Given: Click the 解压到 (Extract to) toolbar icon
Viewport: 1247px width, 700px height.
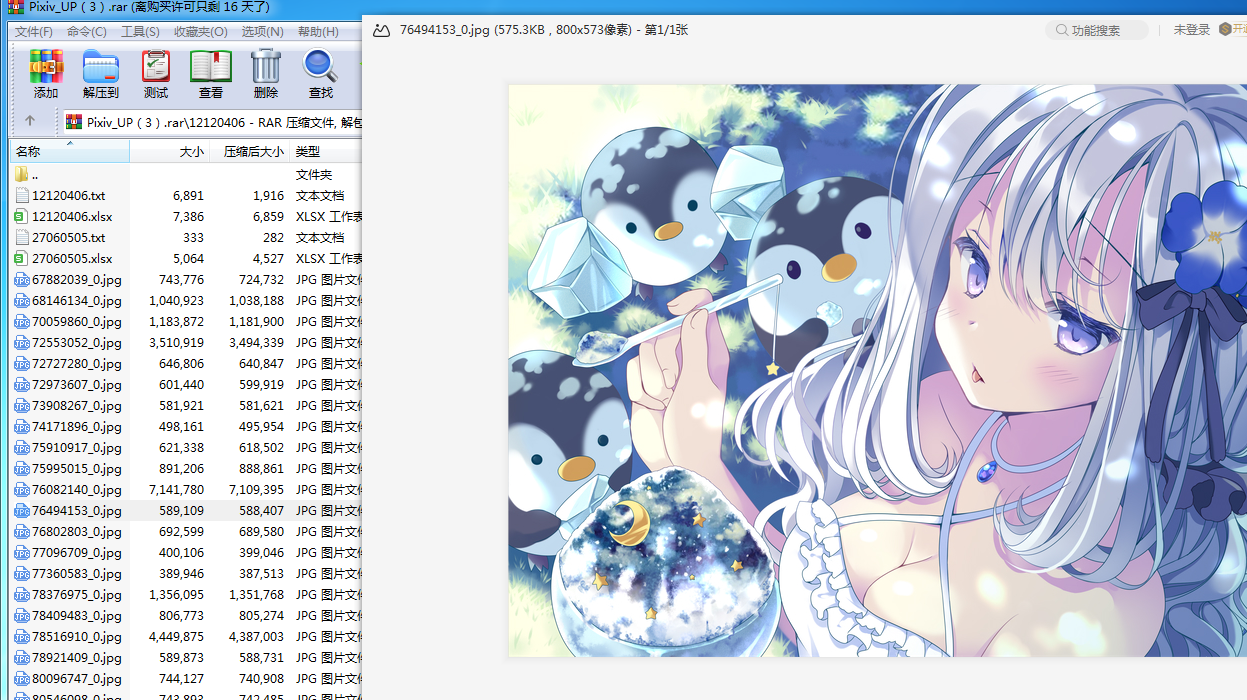Looking at the screenshot, I should [101, 67].
